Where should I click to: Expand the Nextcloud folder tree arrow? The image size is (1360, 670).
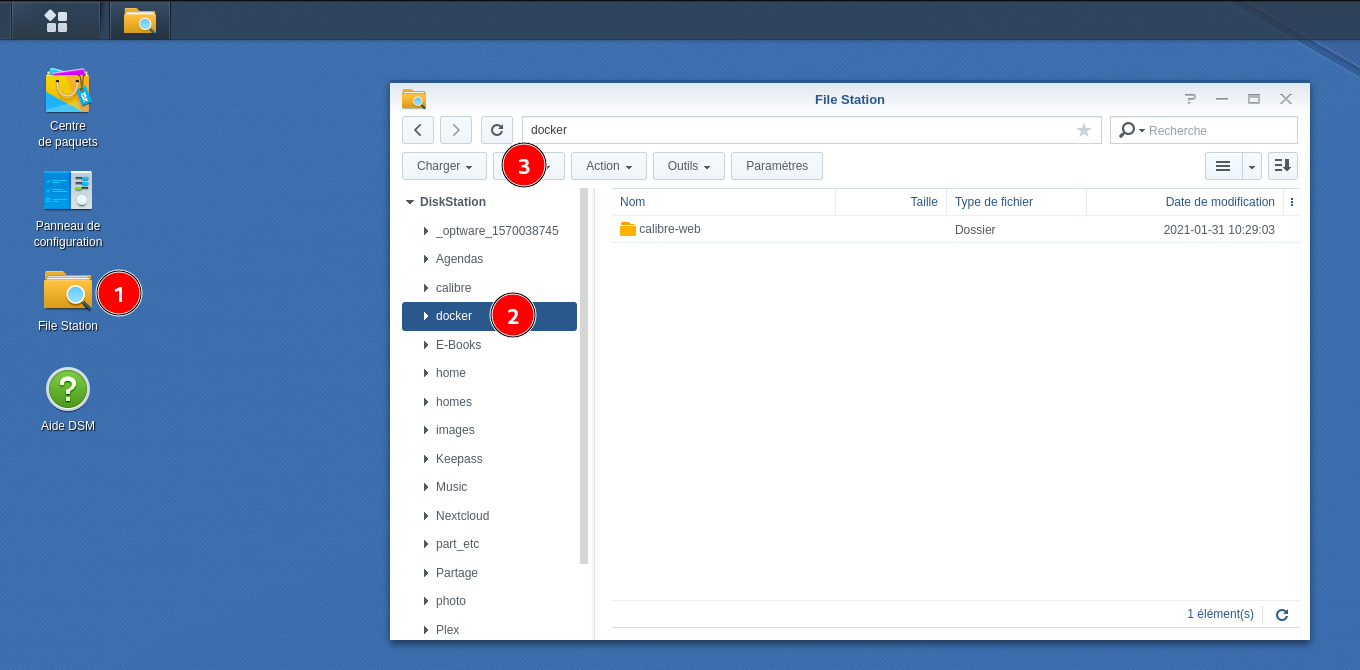426,516
